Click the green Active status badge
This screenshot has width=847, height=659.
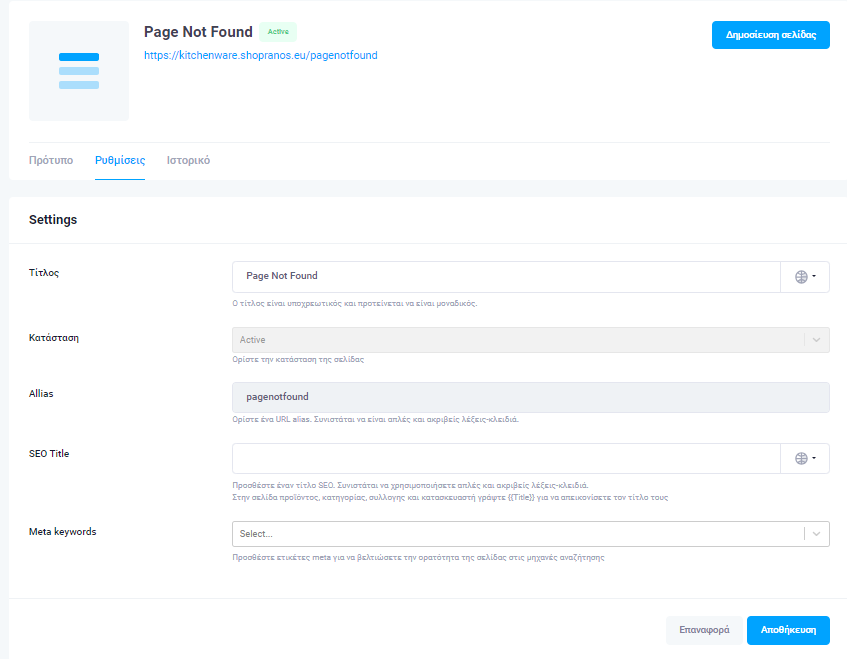pos(278,32)
